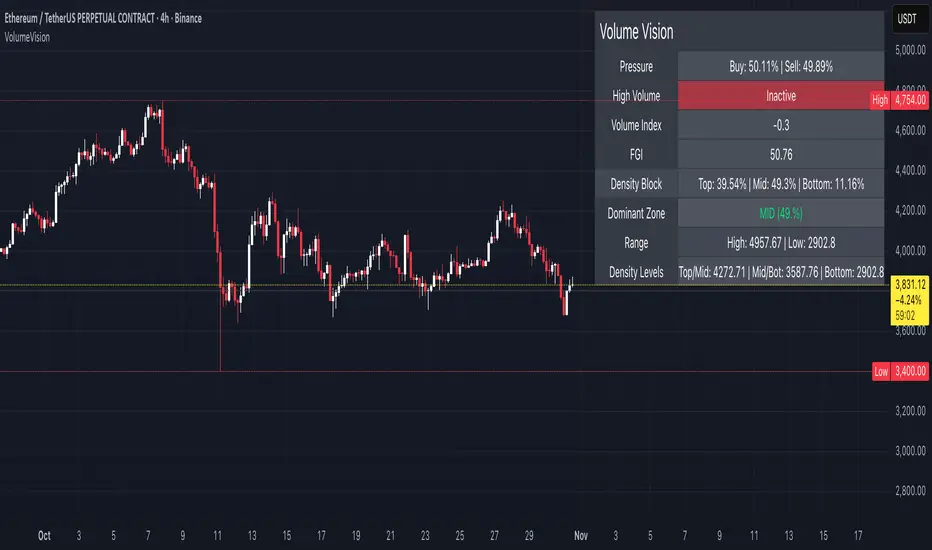Click the Volume Index value -0.3
Image resolution: width=932 pixels, height=550 pixels.
pos(780,126)
